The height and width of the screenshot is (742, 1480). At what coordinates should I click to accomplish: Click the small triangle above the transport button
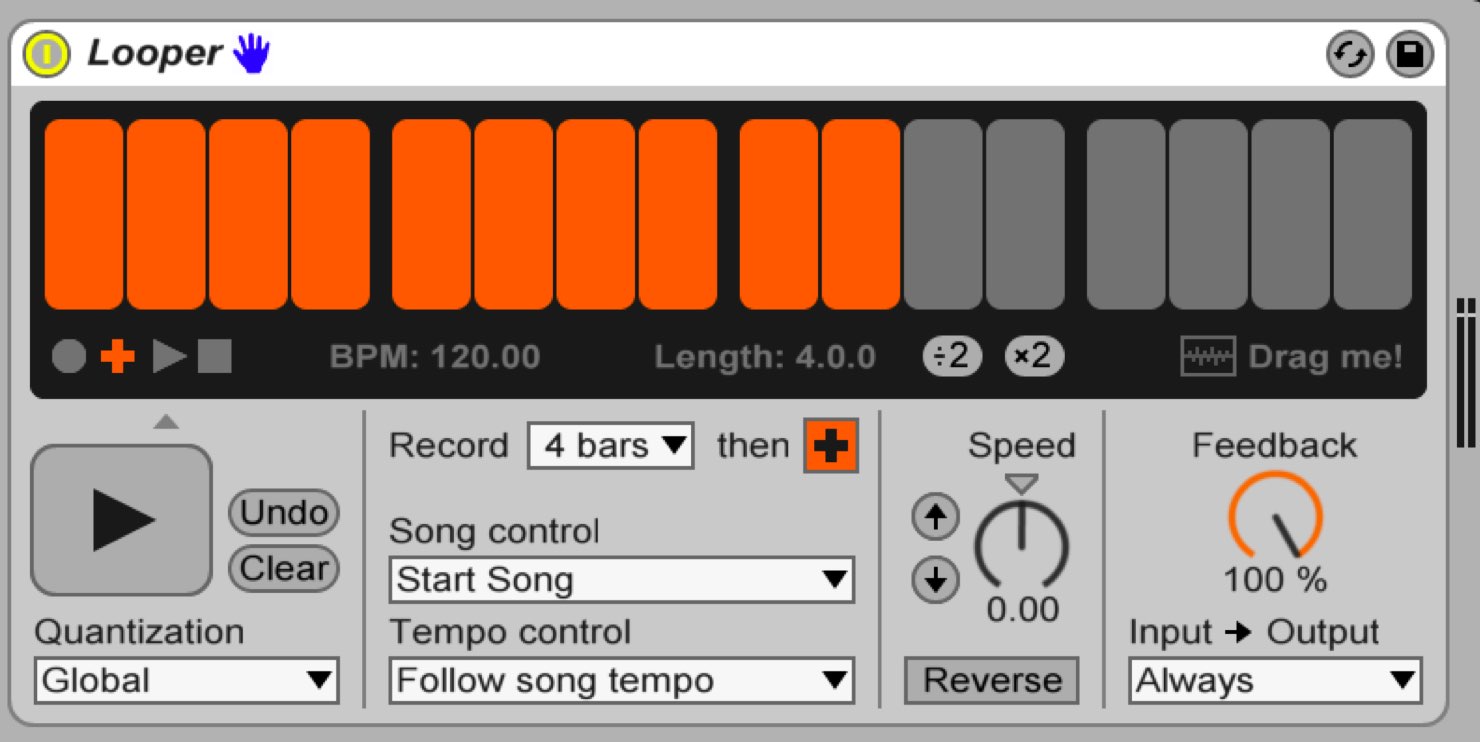166,422
